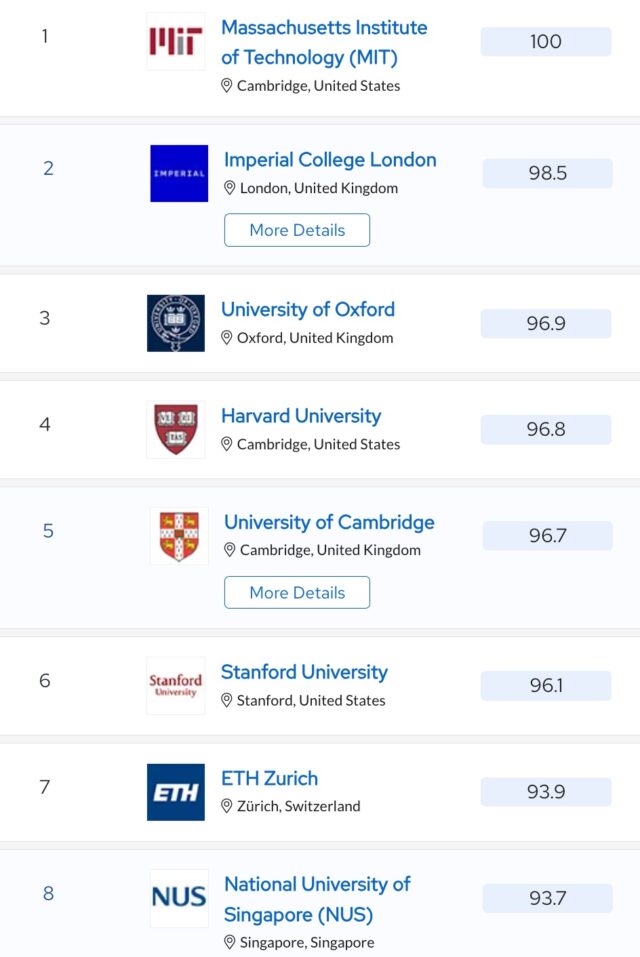Click the Harvard University shield logo
This screenshot has height=957, width=640.
pyautogui.click(x=176, y=430)
